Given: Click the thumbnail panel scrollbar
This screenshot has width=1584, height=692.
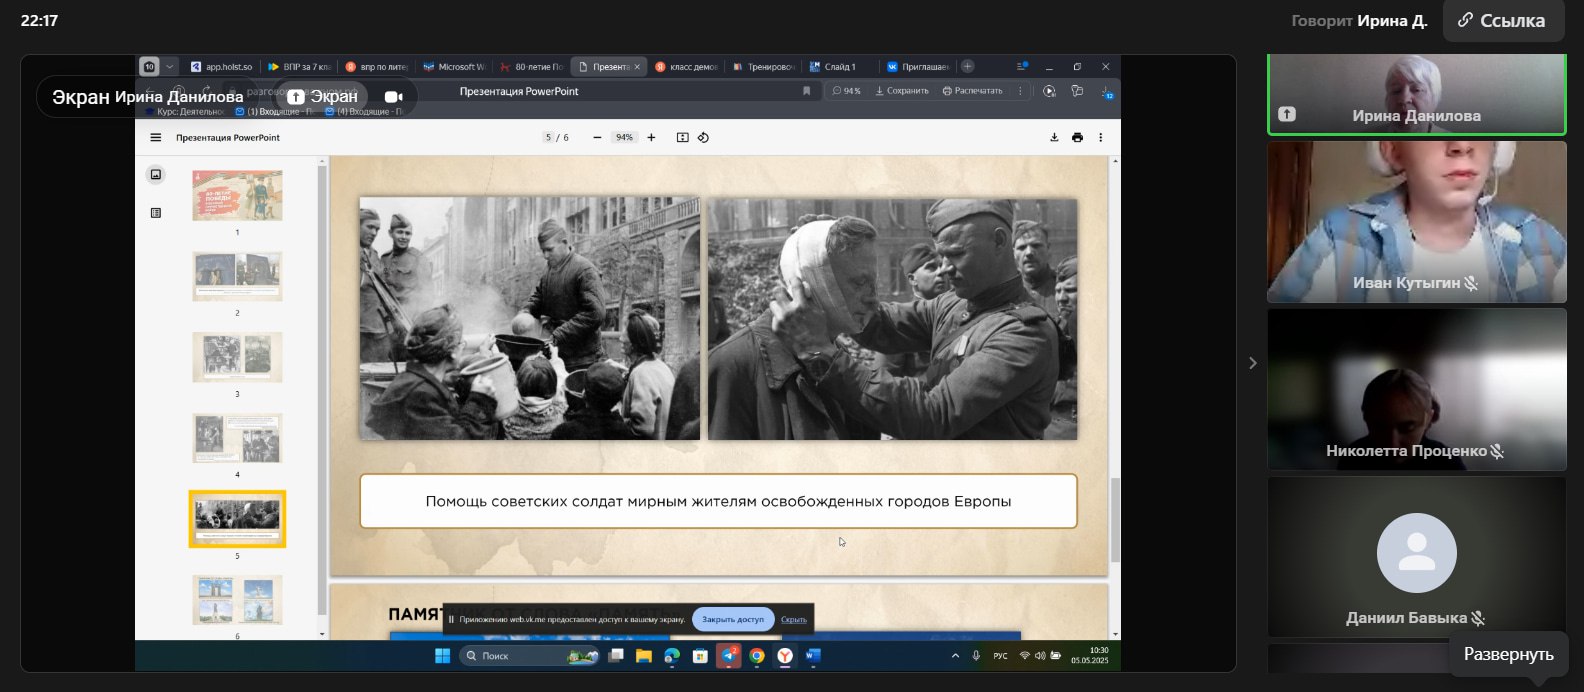Looking at the screenshot, I should click(322, 390).
